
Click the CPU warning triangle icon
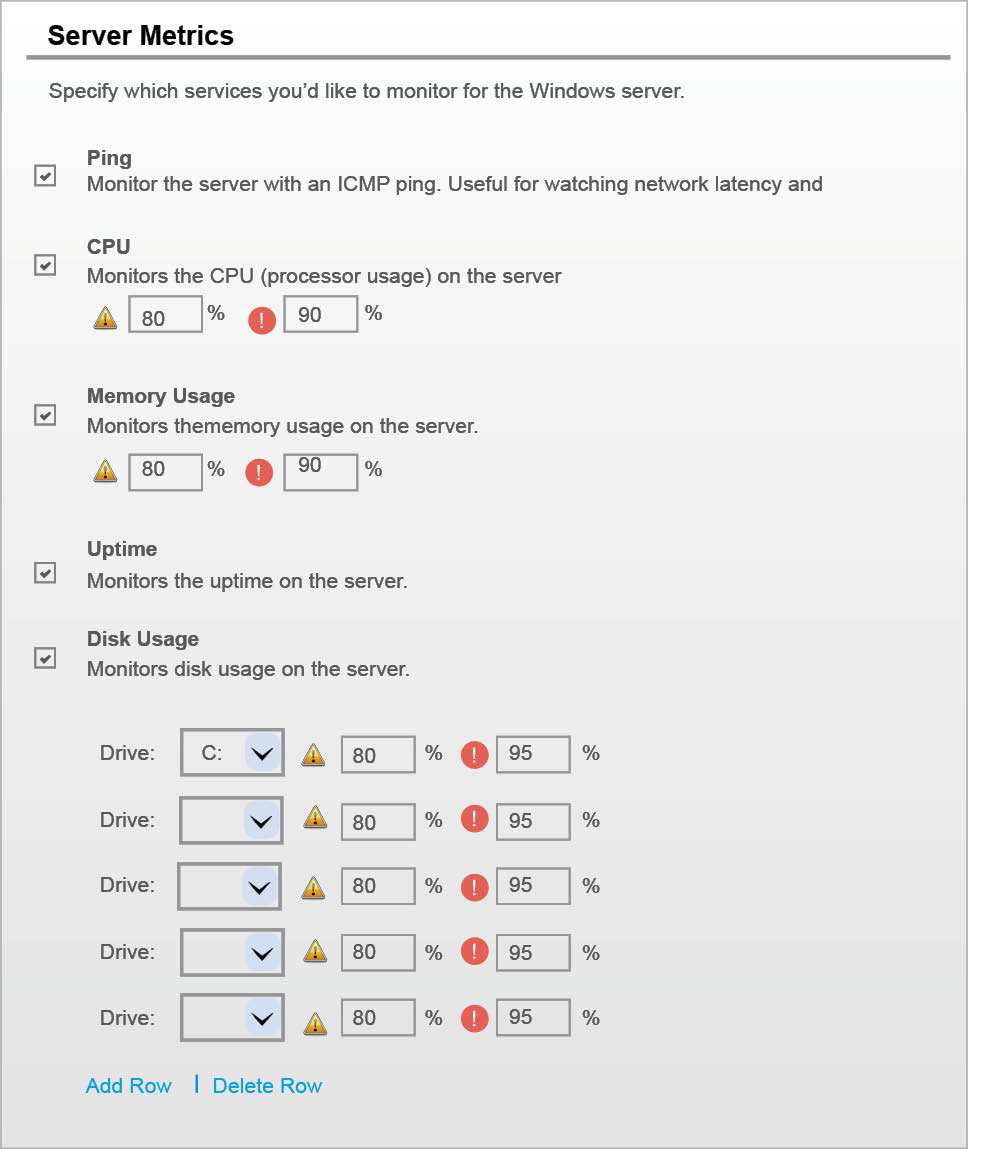point(105,318)
